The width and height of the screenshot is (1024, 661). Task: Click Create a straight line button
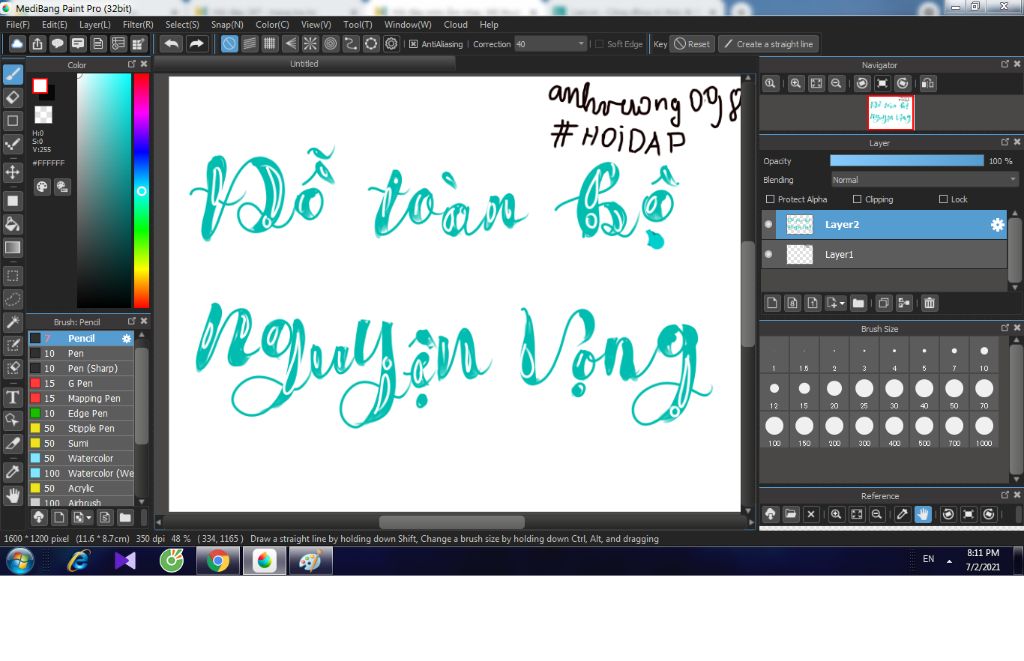[769, 44]
